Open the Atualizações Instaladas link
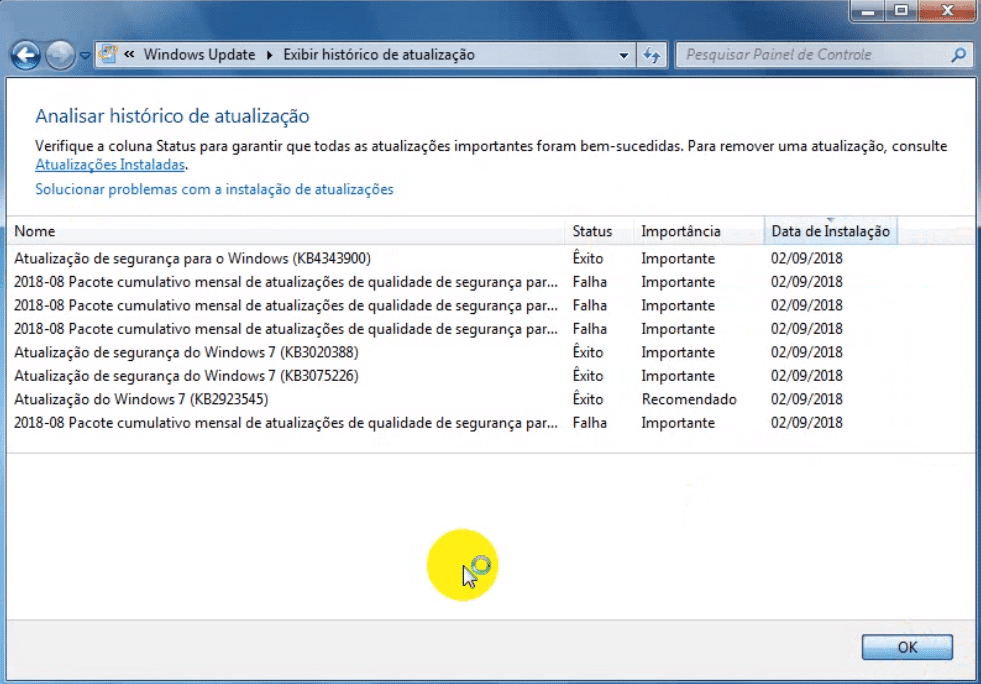The width and height of the screenshot is (981, 684). click(x=109, y=165)
